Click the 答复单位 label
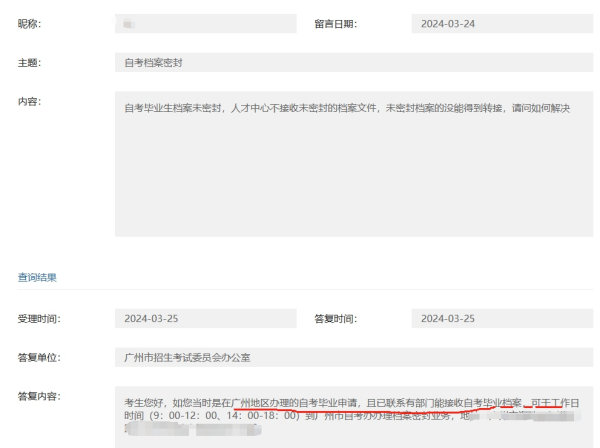Screen dimensions: 600x448 pyautogui.click(x=40, y=356)
